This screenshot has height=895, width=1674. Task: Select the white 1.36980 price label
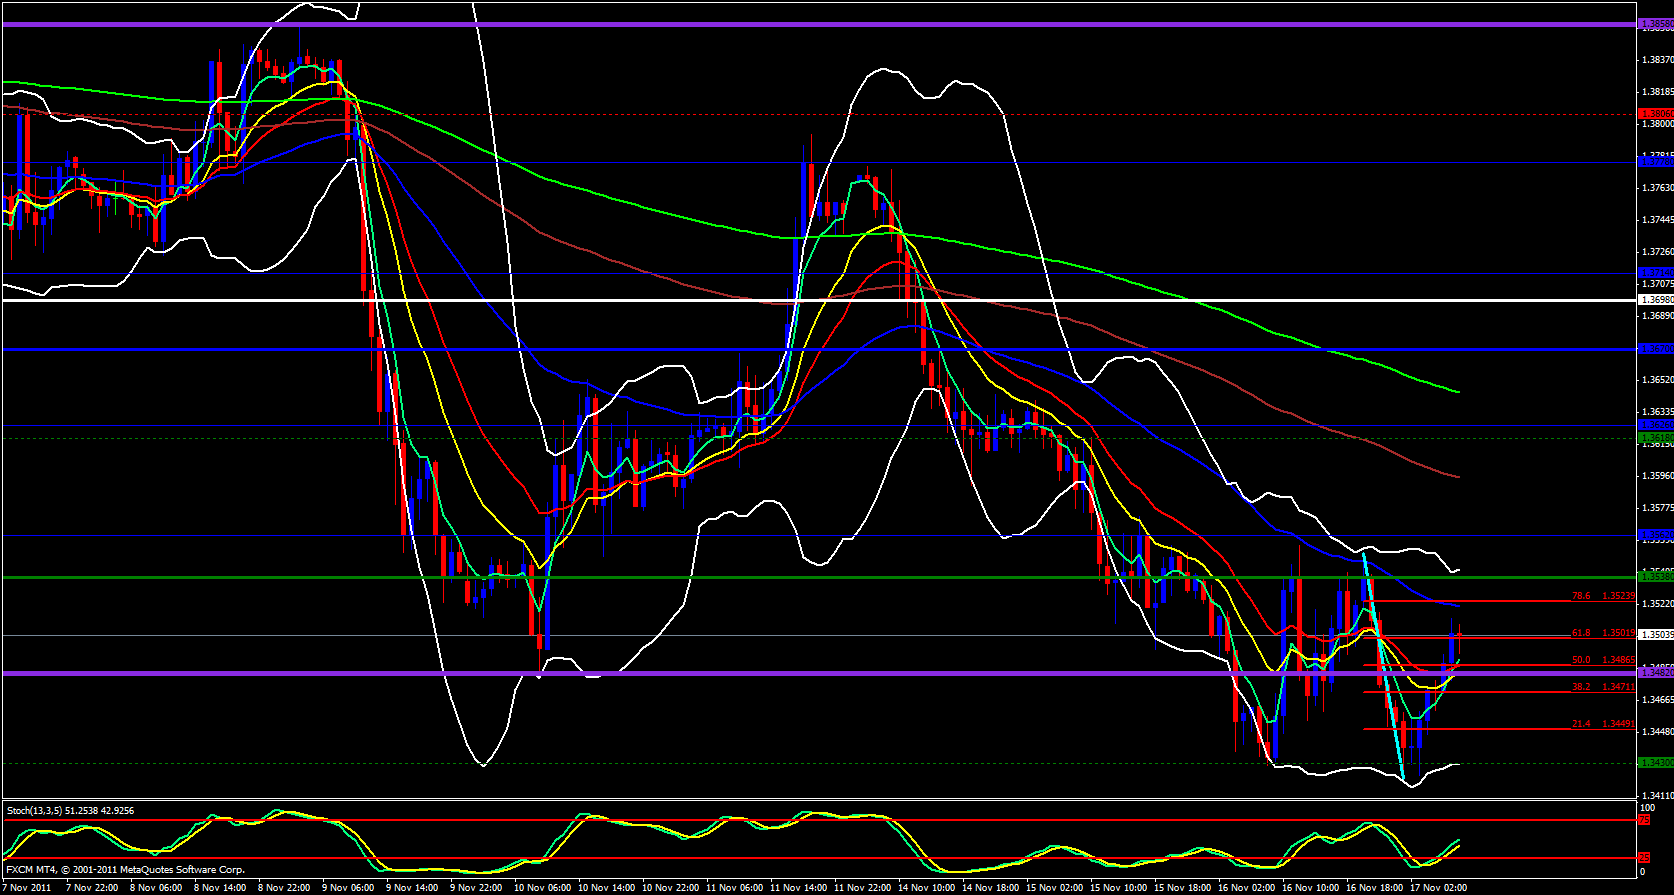pyautogui.click(x=1655, y=300)
